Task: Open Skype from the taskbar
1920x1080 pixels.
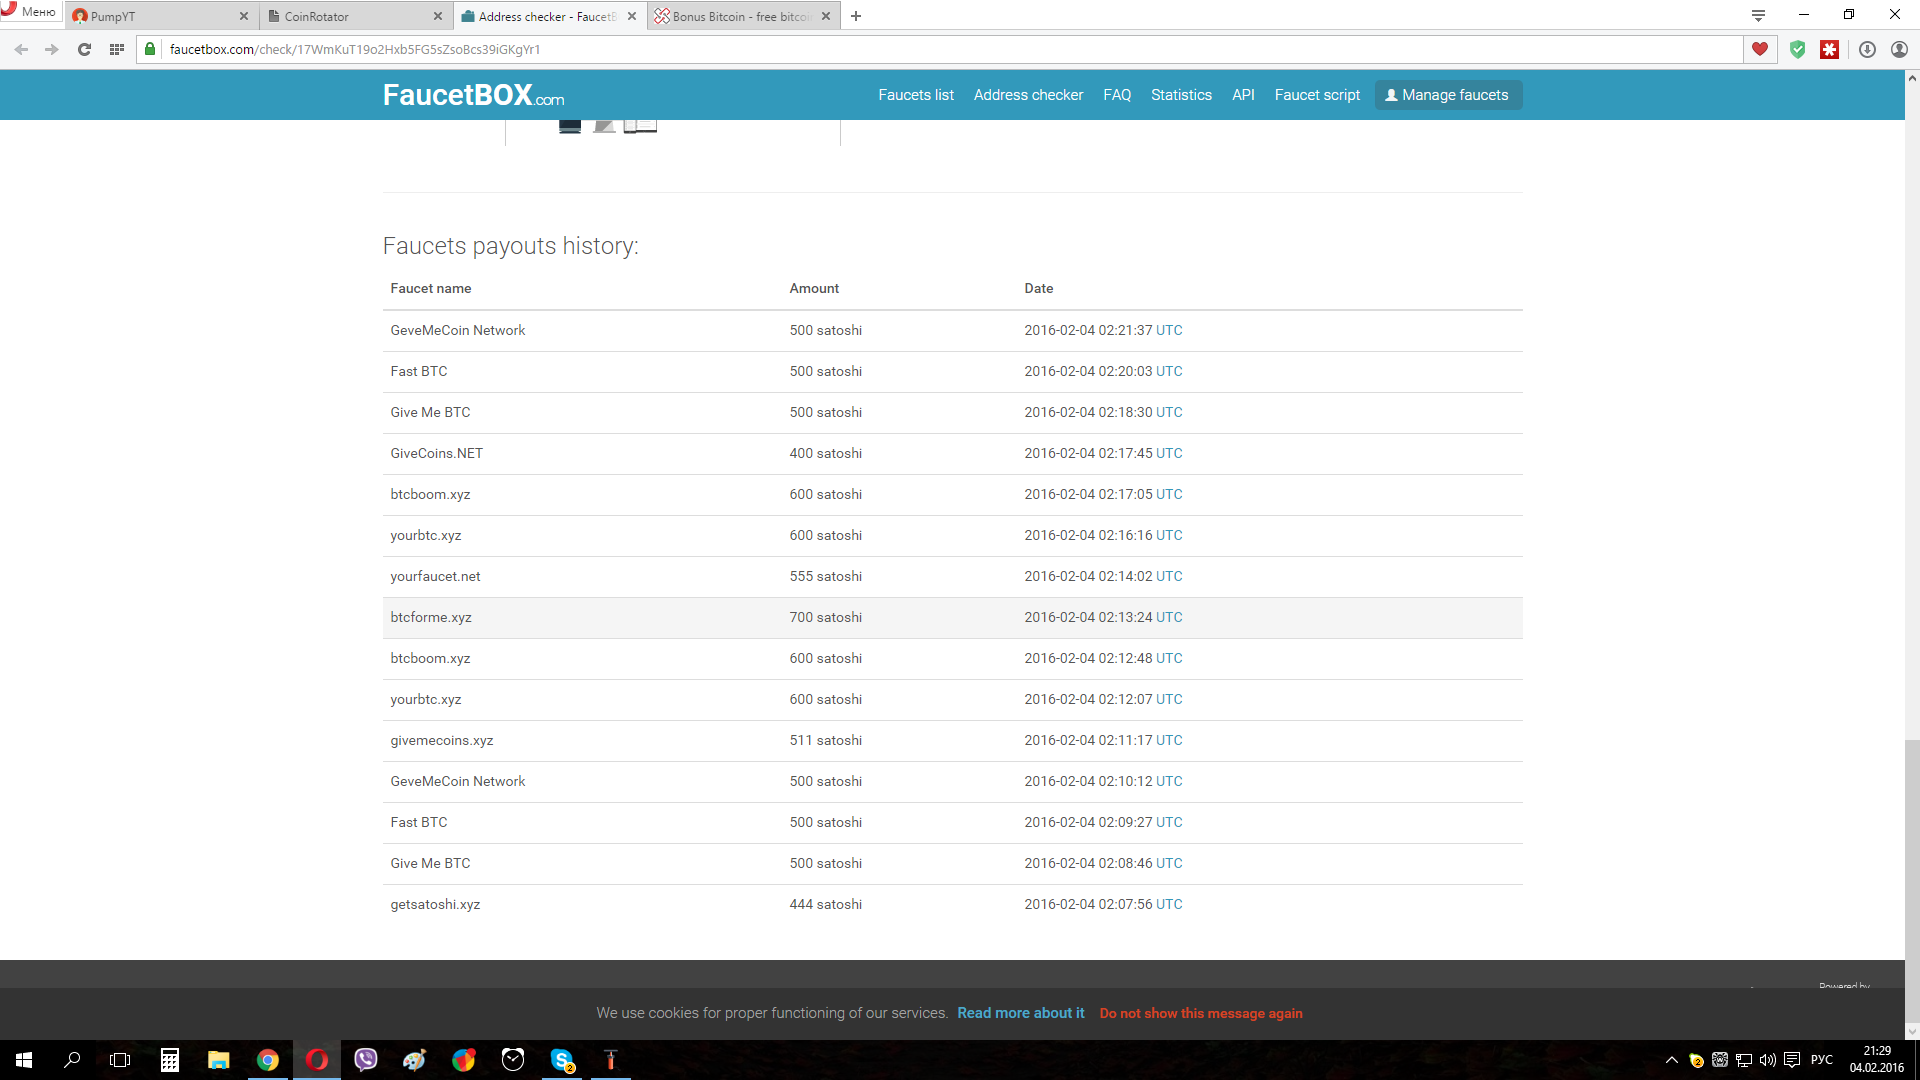Action: (x=562, y=1060)
